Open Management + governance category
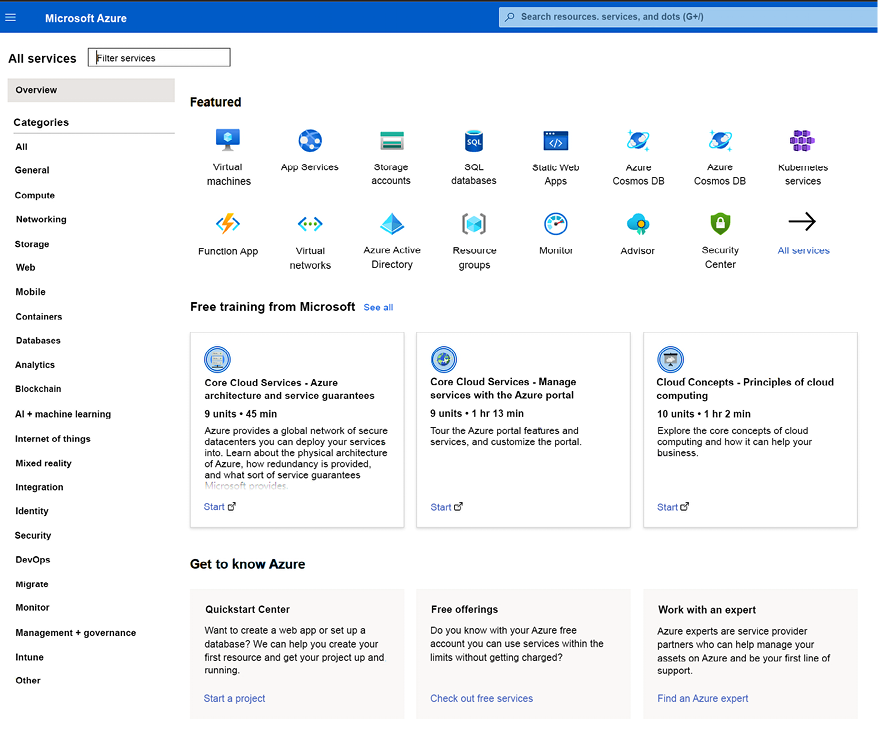The height and width of the screenshot is (729, 878). 76,633
